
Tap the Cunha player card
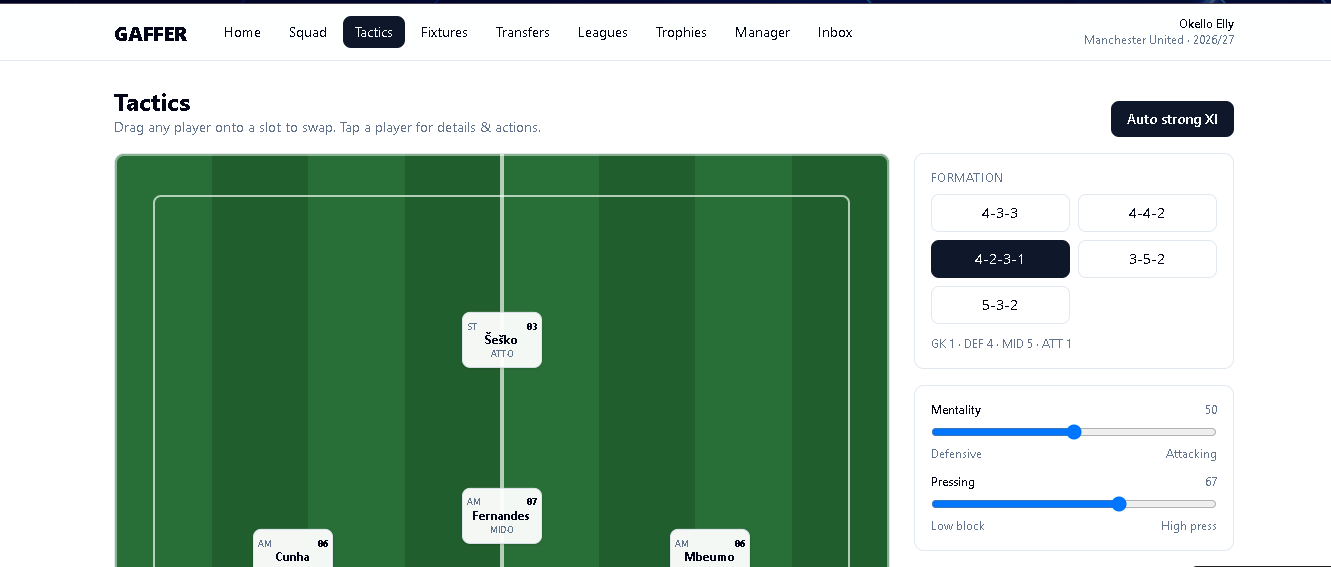tap(293, 548)
